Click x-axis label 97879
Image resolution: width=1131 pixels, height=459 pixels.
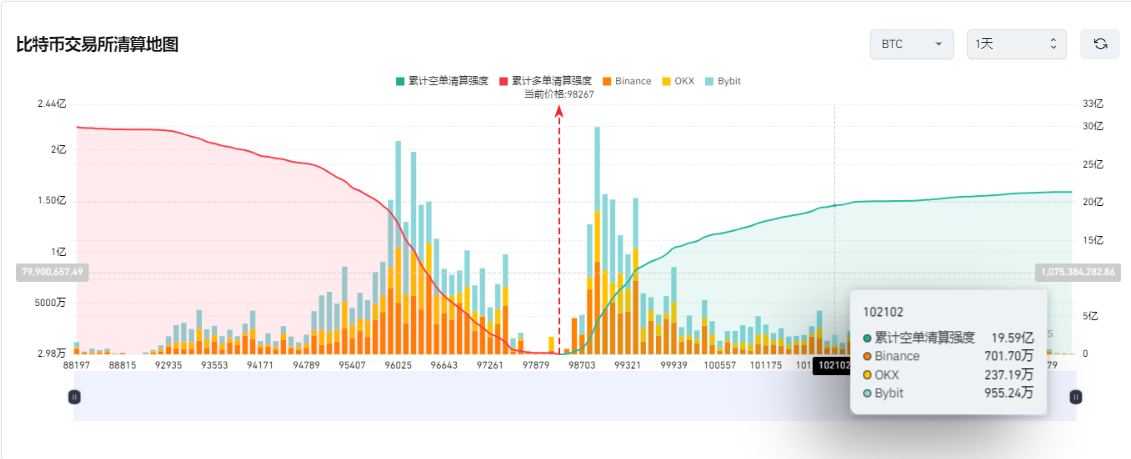click(x=535, y=366)
